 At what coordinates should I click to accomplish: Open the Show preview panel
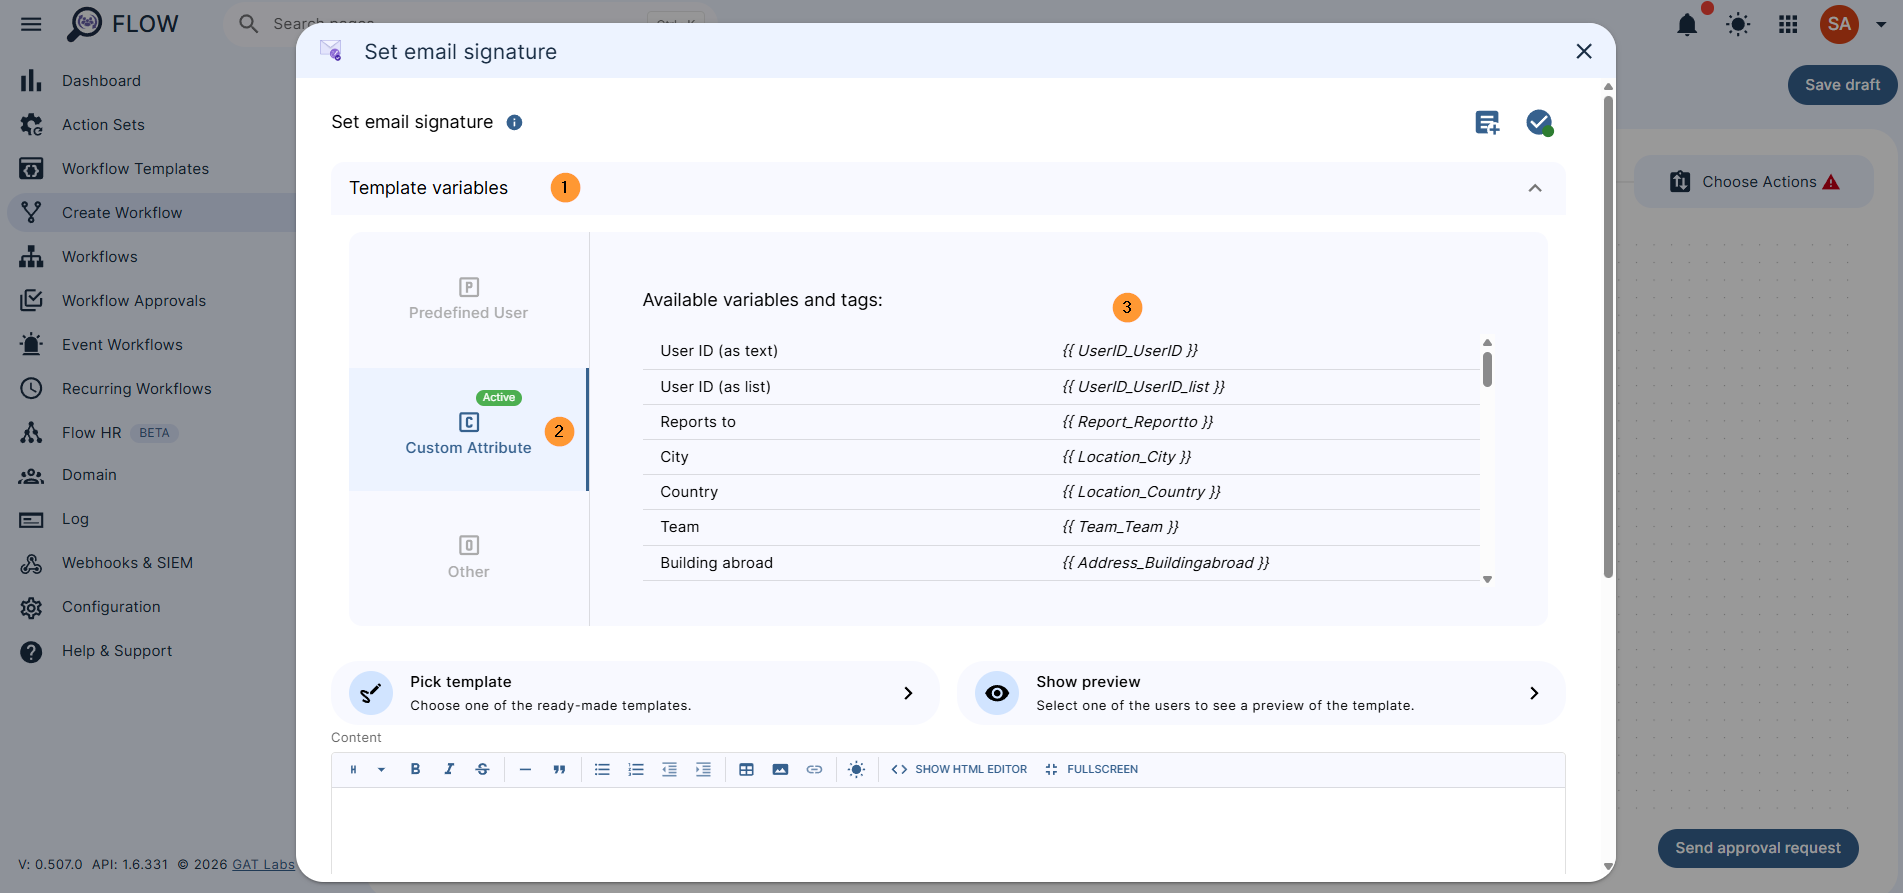[1261, 693]
